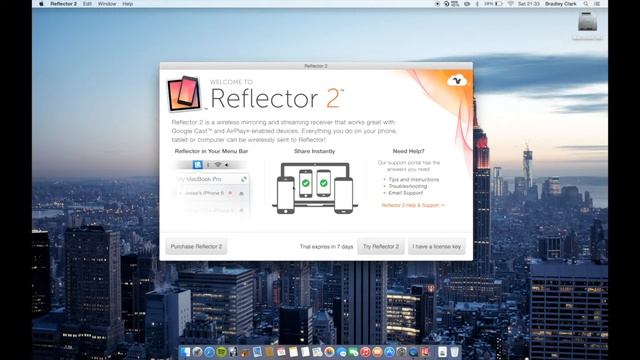Click the Purchase Reflector 2 button
This screenshot has width=640, height=360.
[196, 247]
